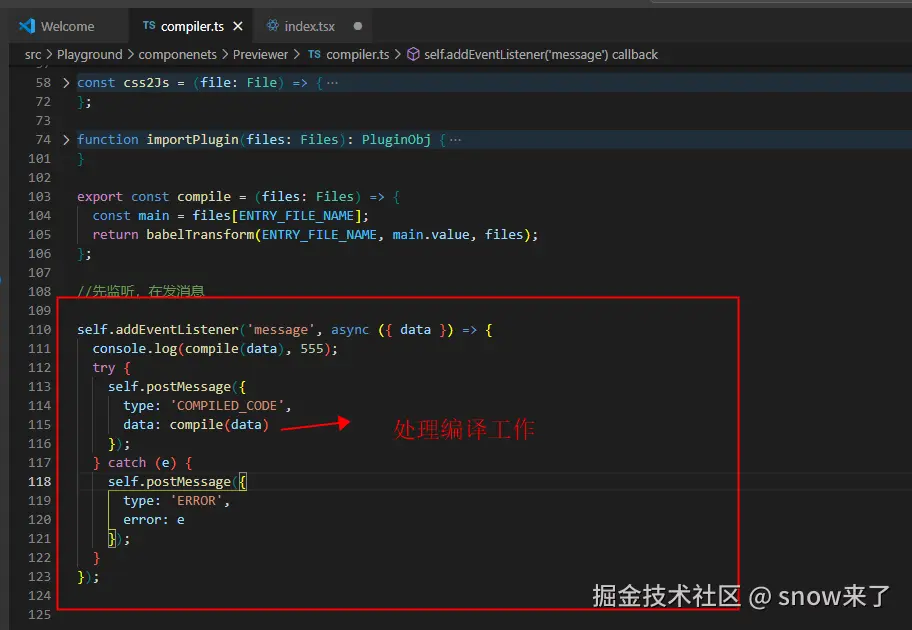
Task: Open the Playground breadcrumb segment
Action: tap(90, 55)
